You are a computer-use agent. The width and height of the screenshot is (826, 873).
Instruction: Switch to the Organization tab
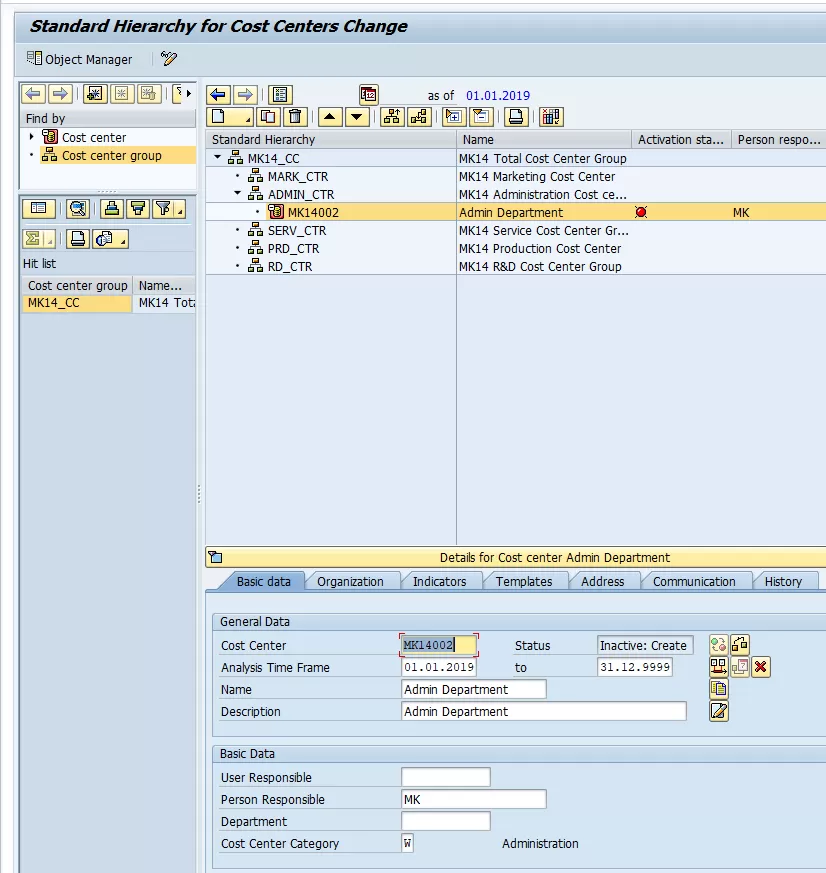tap(350, 581)
